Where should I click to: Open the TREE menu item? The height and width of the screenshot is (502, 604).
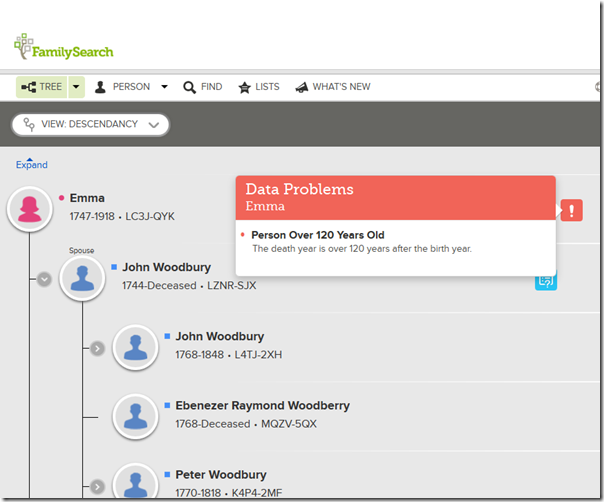(42, 87)
